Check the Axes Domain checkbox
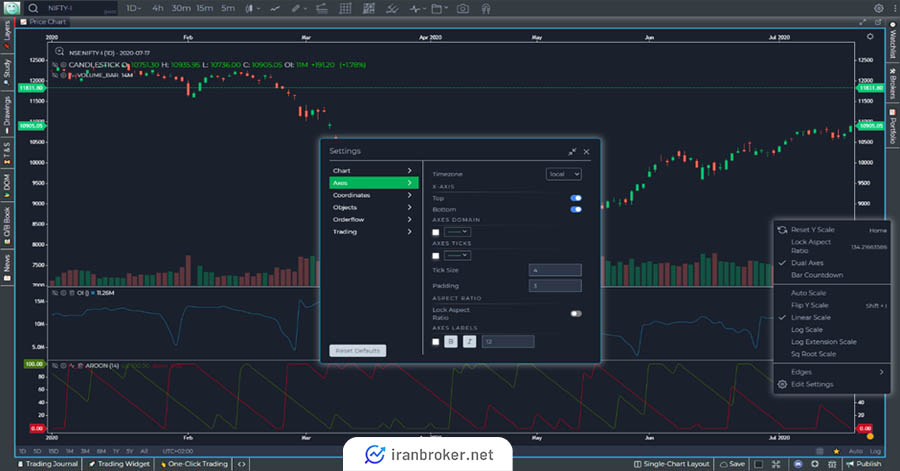The image size is (900, 471). pos(436,232)
